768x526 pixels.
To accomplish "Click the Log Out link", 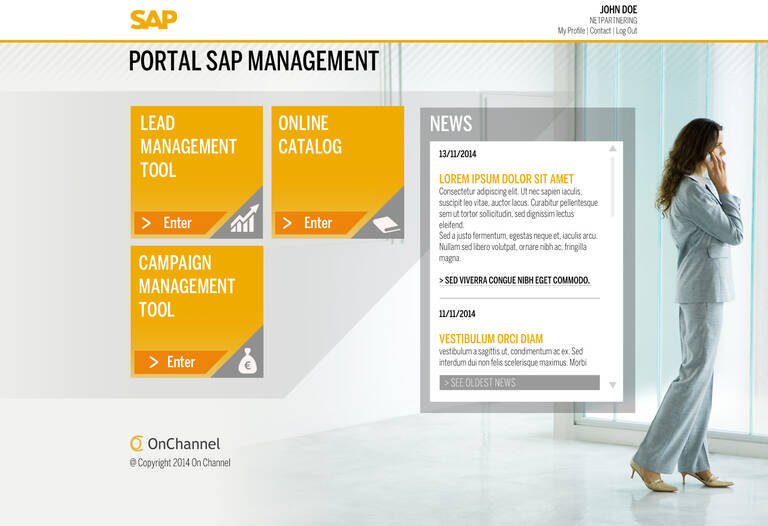I will click(x=626, y=30).
